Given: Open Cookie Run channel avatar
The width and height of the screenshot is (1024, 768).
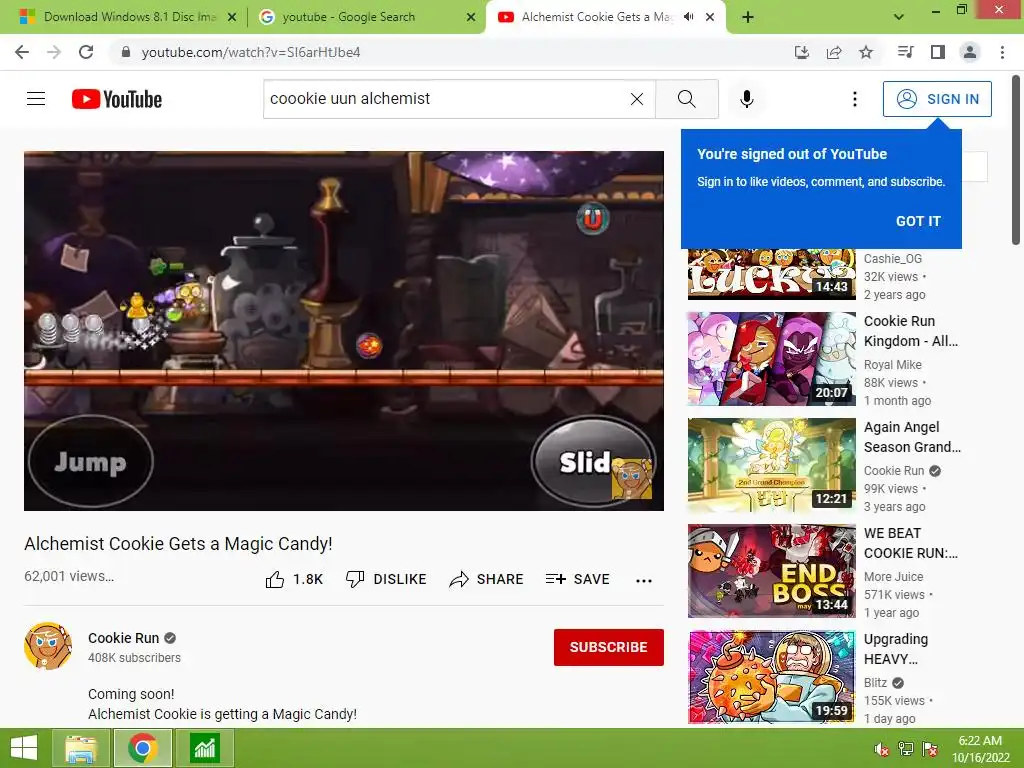Looking at the screenshot, I should [48, 645].
